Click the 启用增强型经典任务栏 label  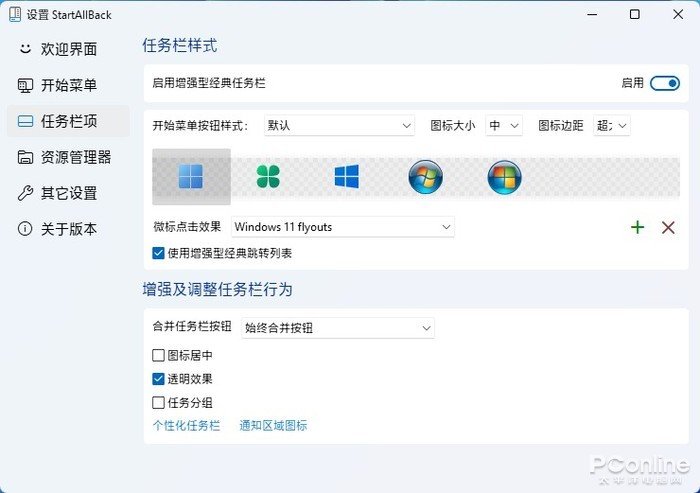point(209,83)
